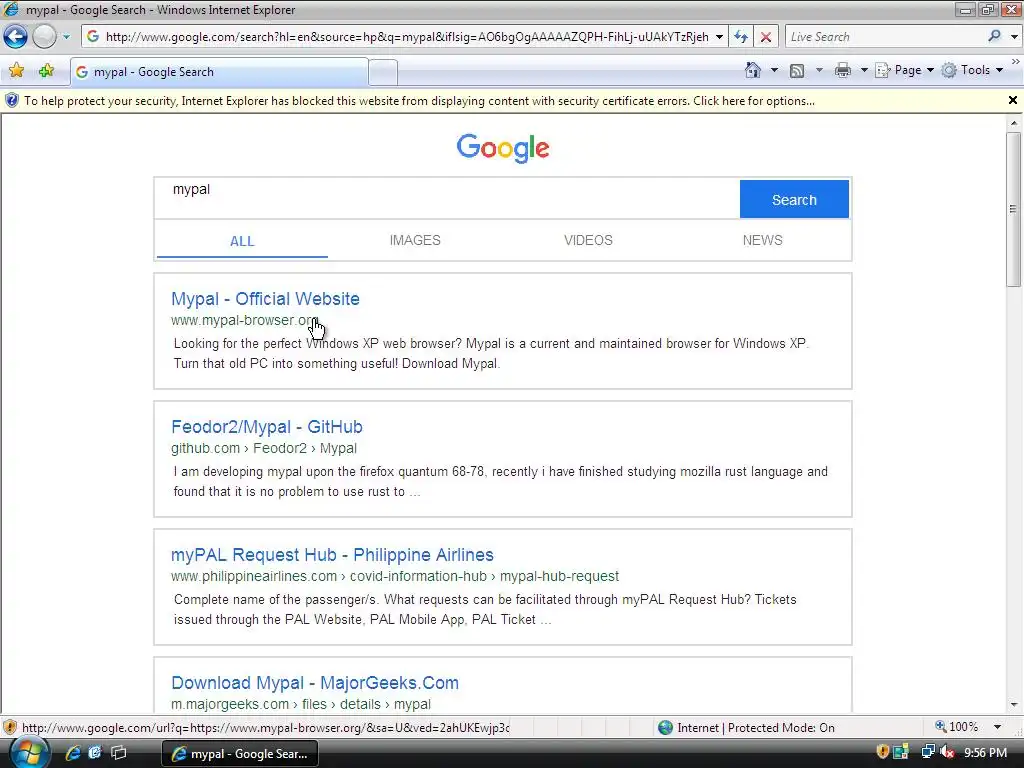Switch to the VIDEOS tab

588,240
